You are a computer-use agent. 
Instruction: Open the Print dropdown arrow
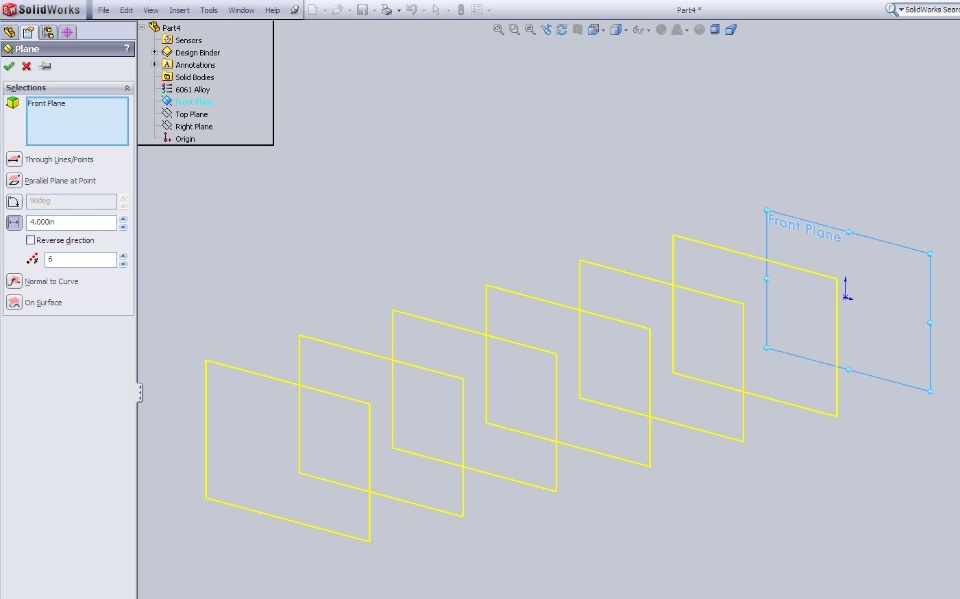click(399, 10)
